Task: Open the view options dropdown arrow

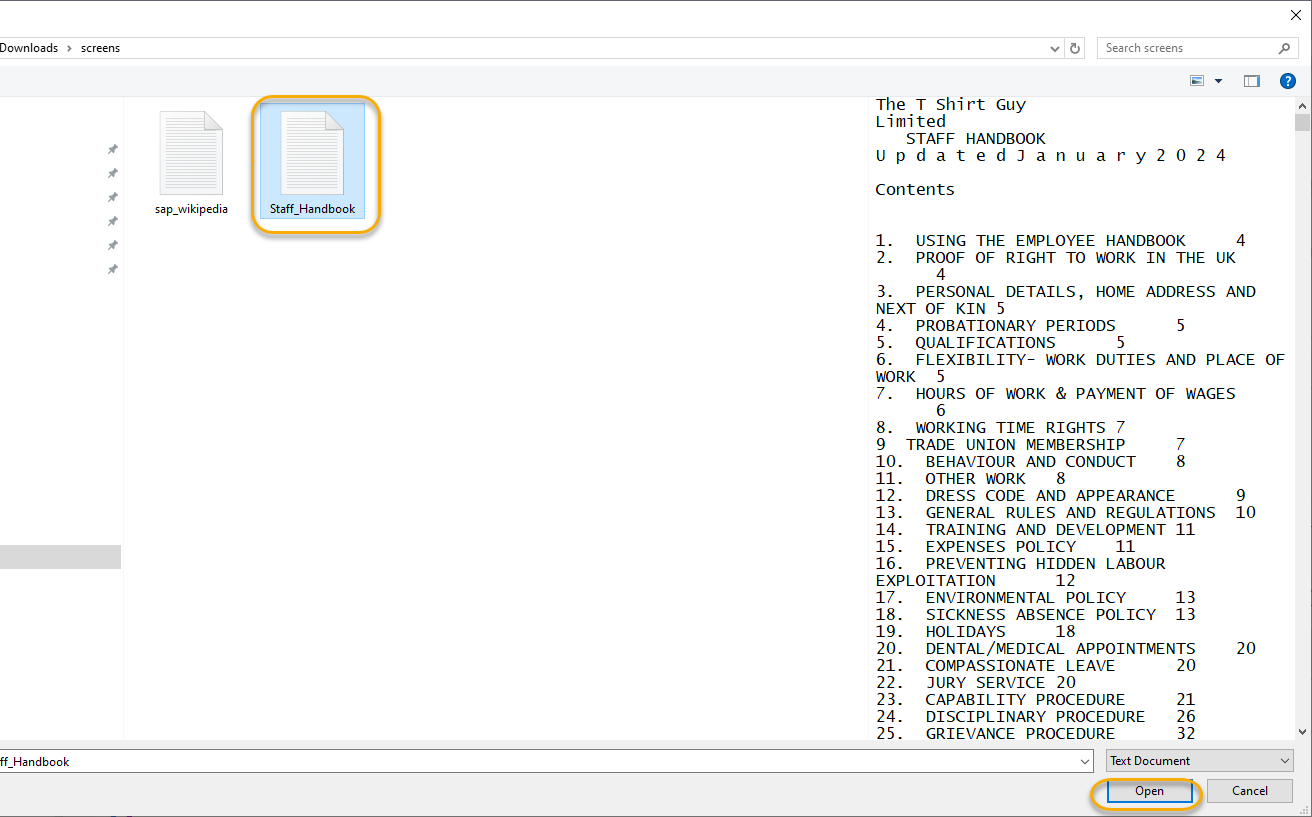Action: pos(1218,81)
